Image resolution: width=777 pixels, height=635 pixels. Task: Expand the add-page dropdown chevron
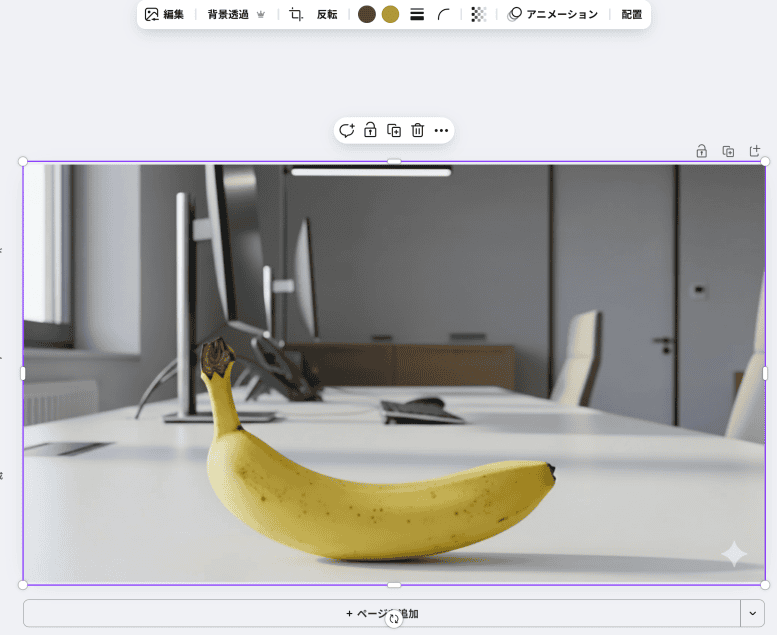tap(752, 613)
